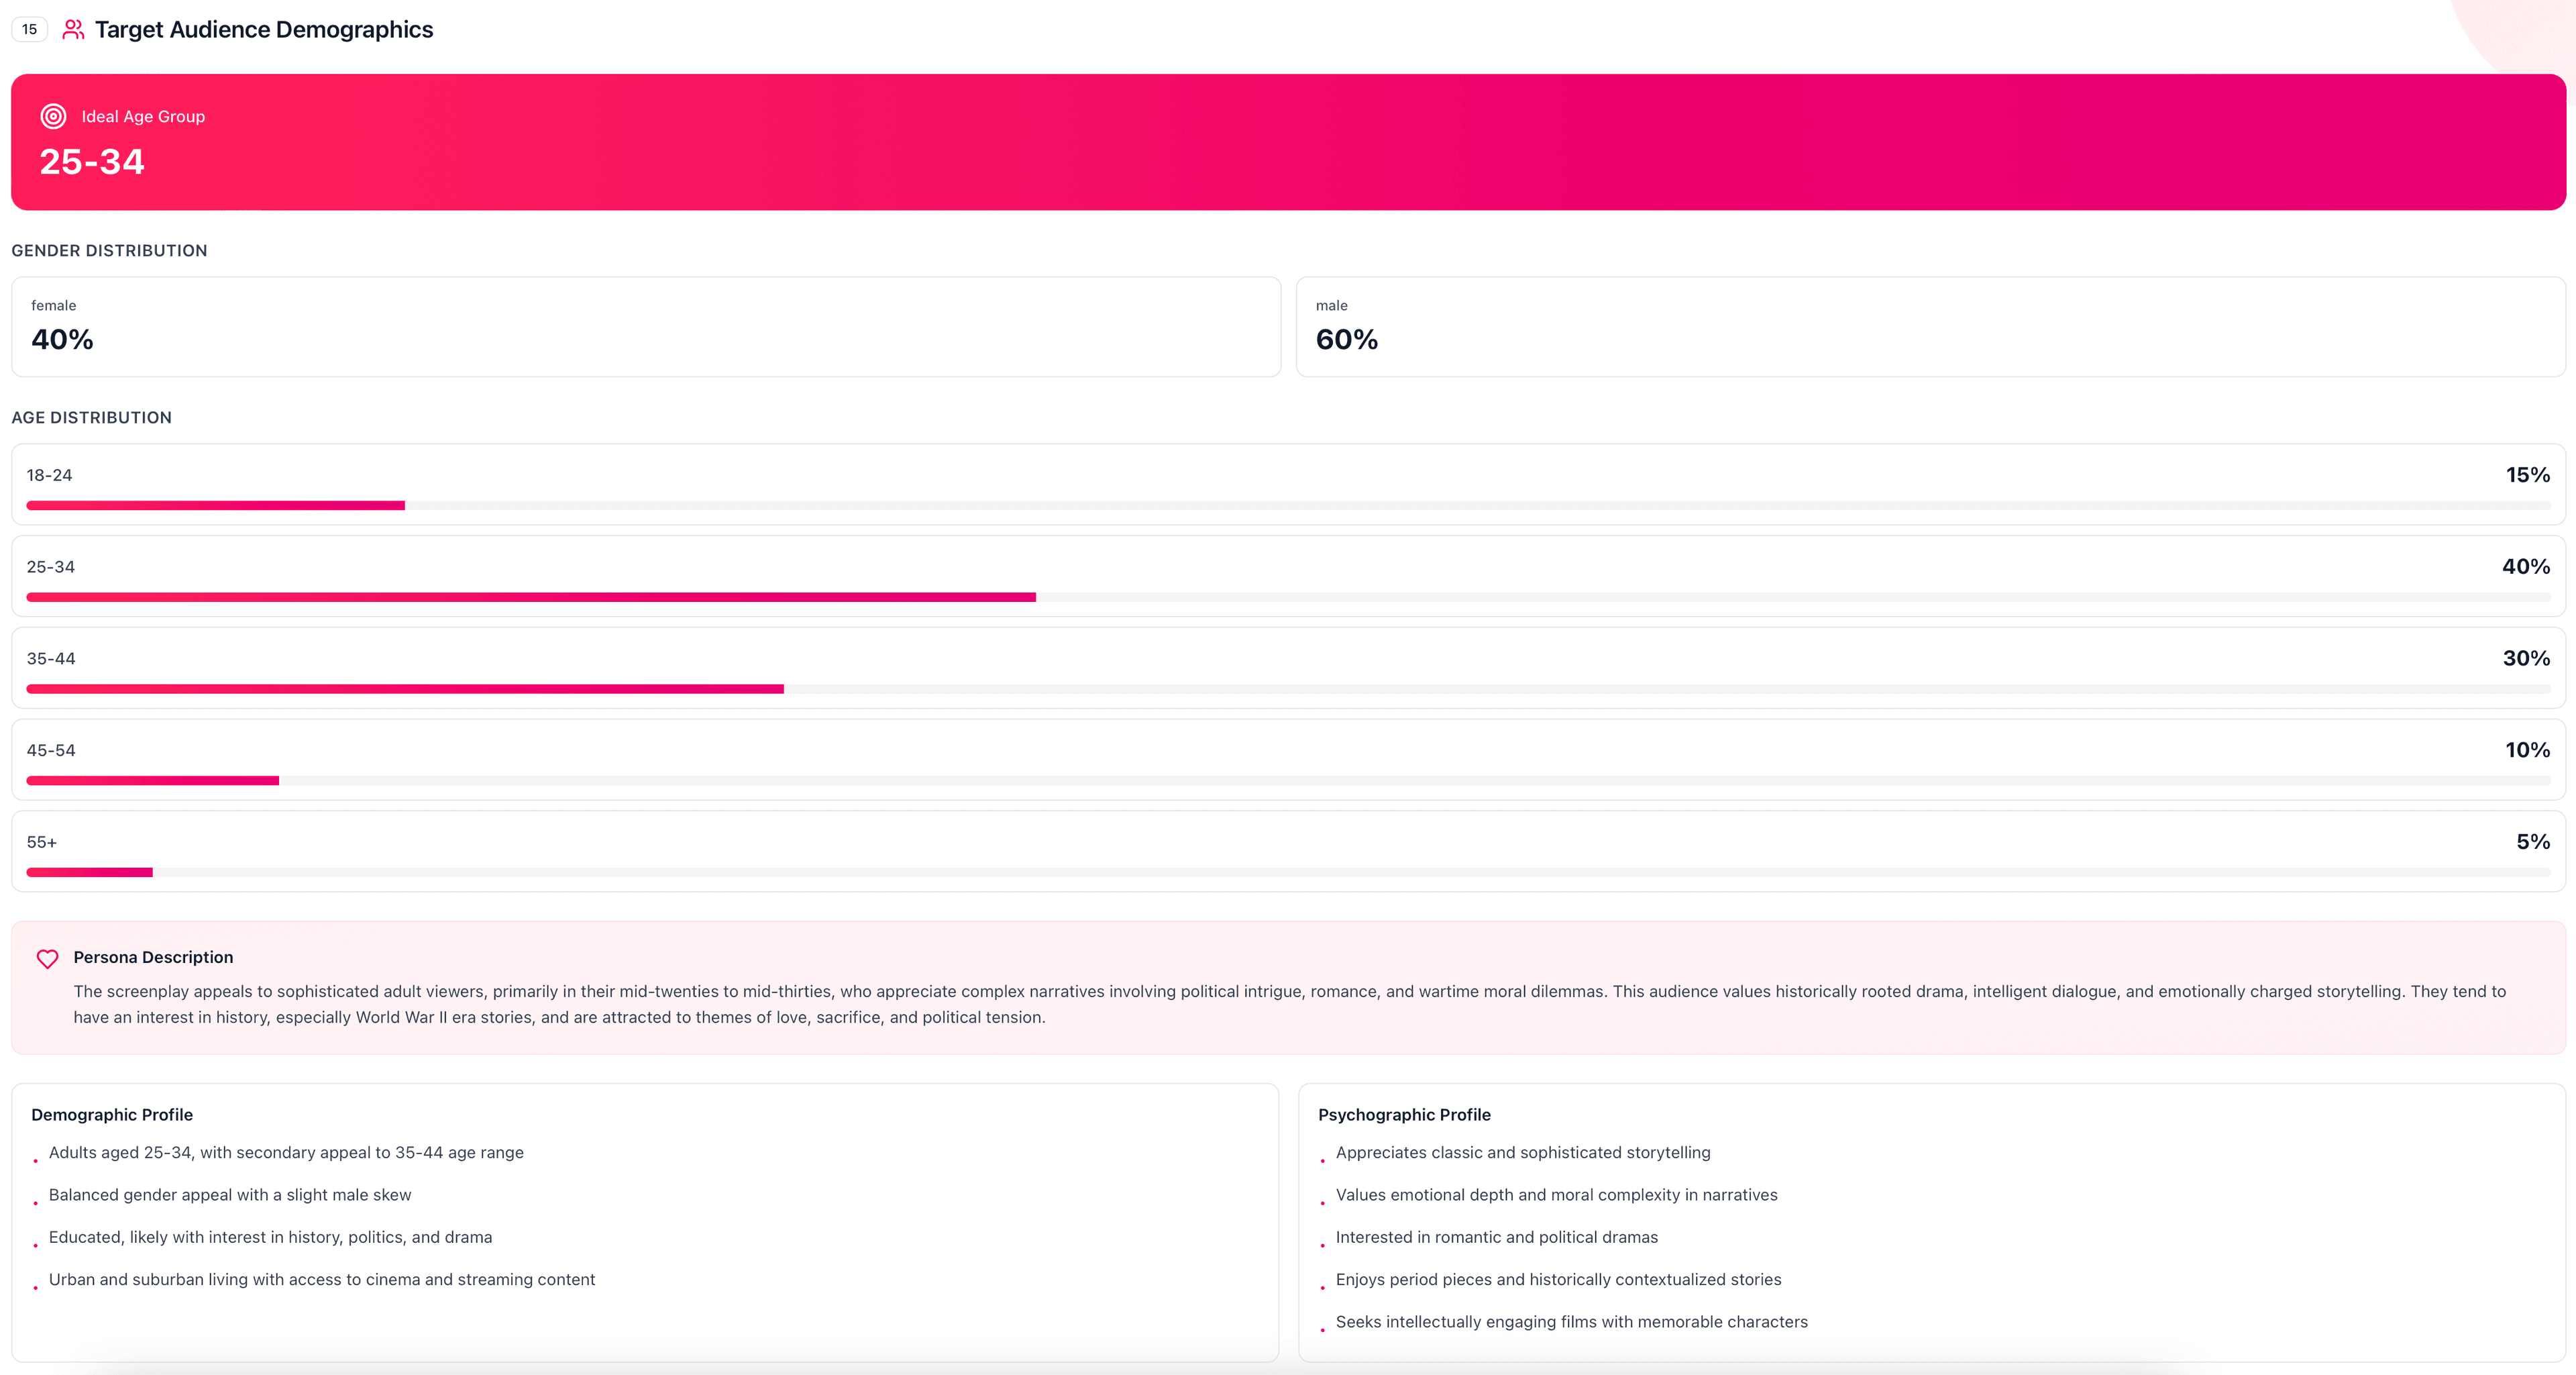Click the 40% value in 25-34 row
Image resolution: width=2576 pixels, height=1375 pixels.
(2525, 567)
